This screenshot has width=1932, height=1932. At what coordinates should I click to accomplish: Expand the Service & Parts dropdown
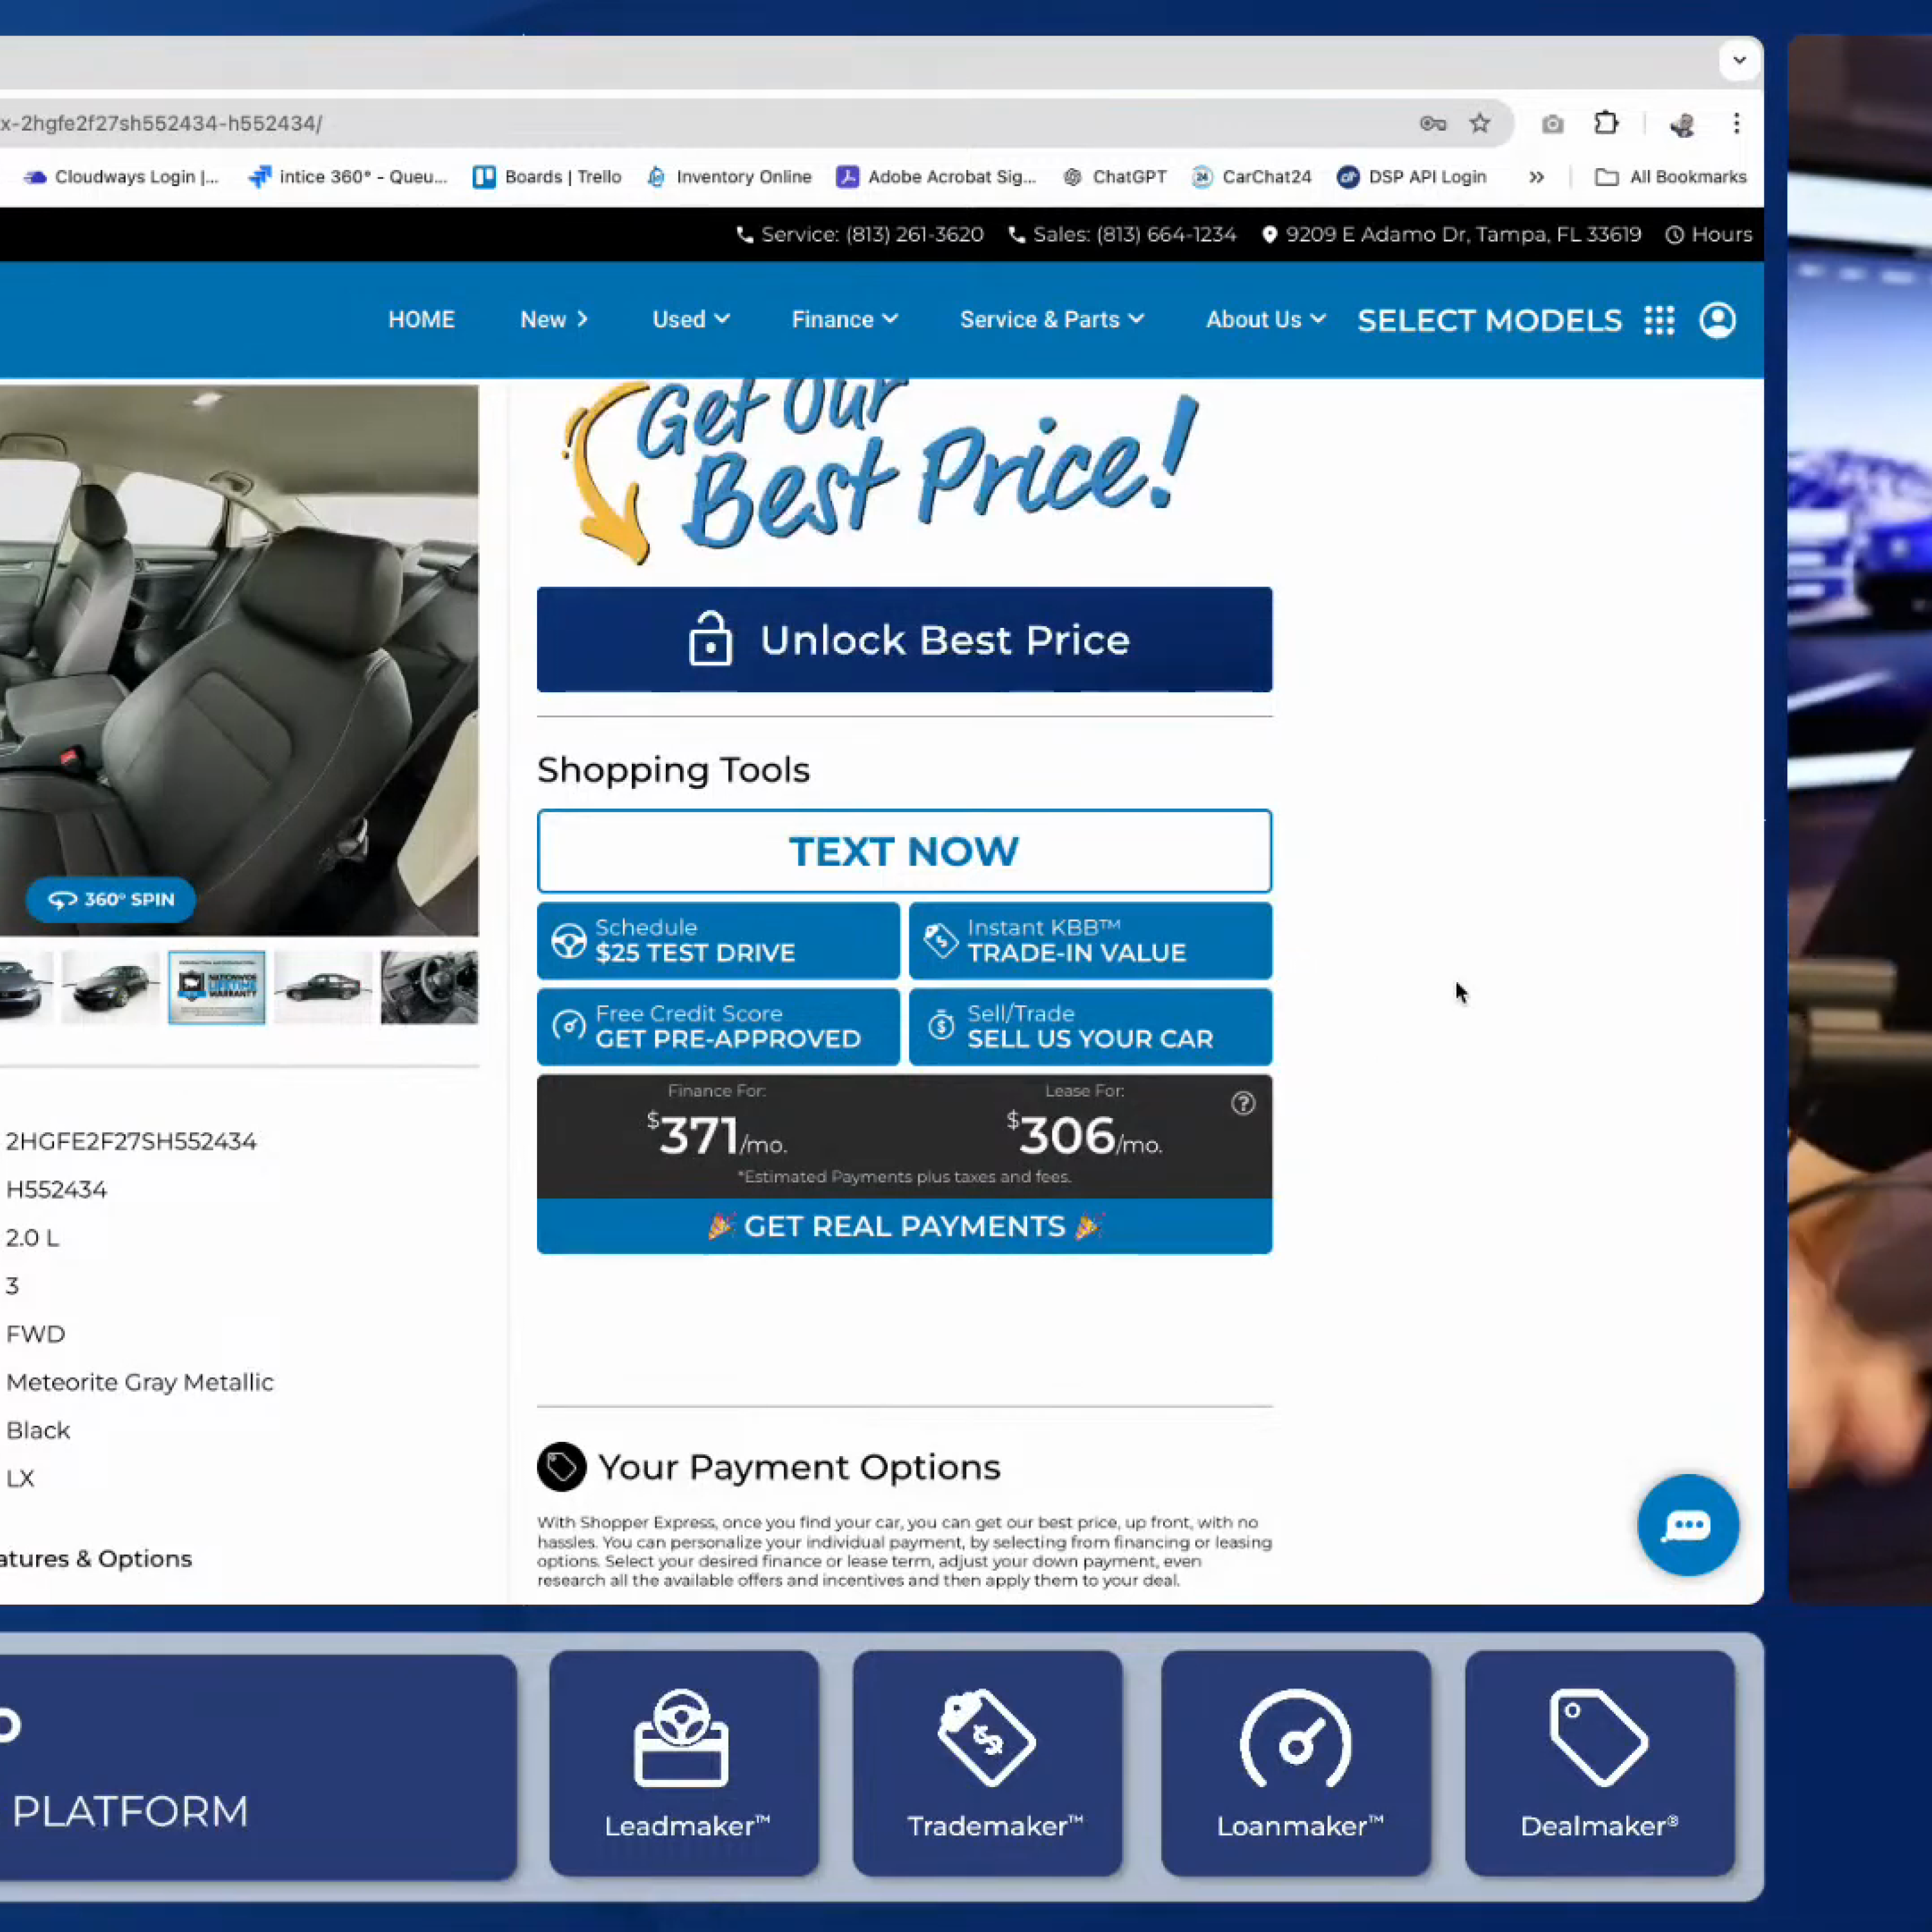1052,319
